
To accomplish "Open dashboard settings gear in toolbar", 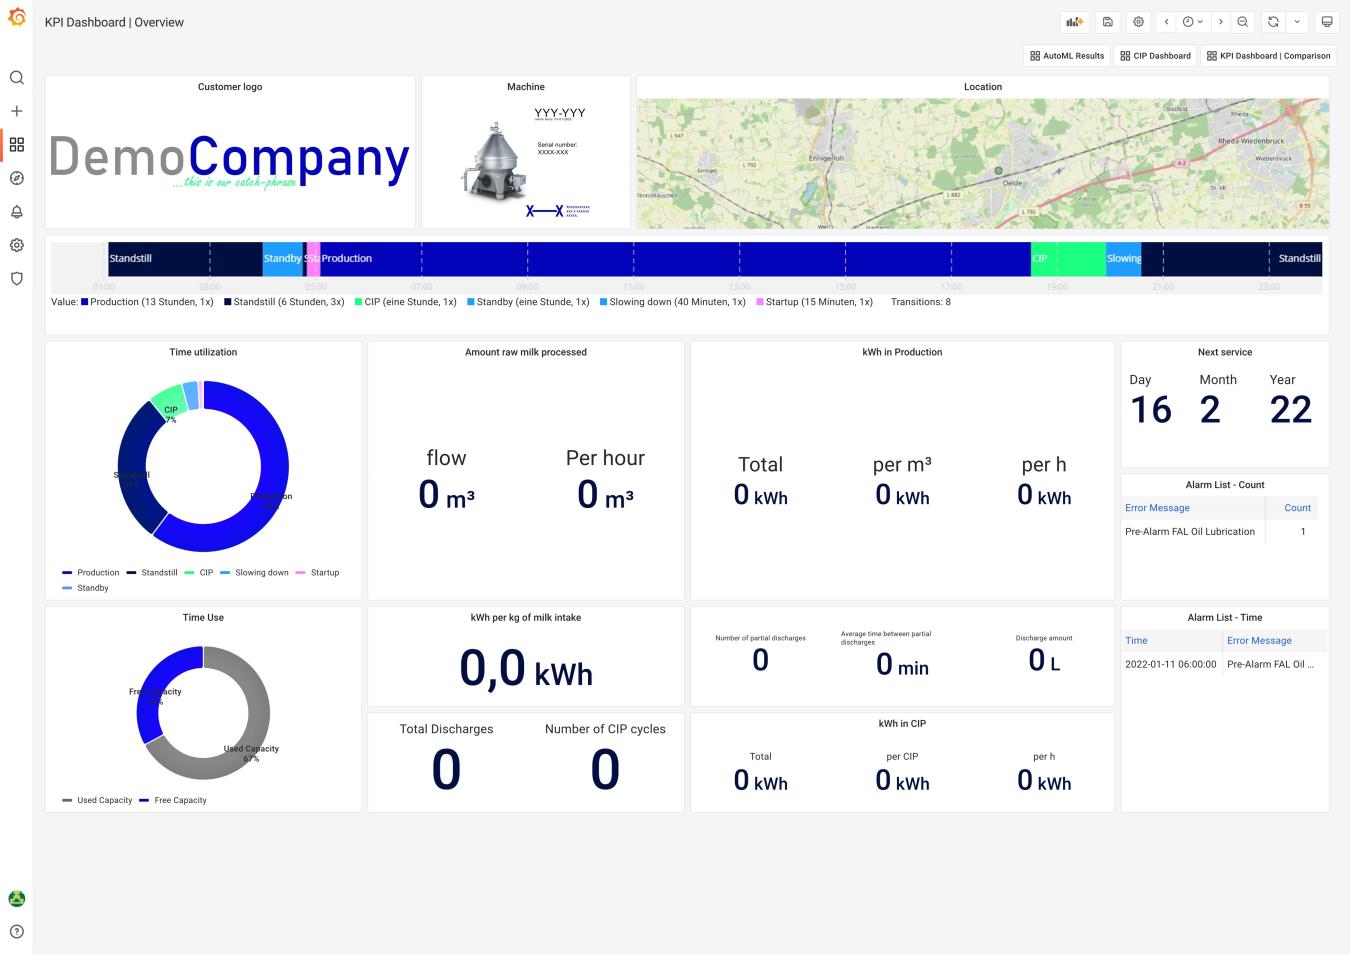I will [x=1138, y=22].
